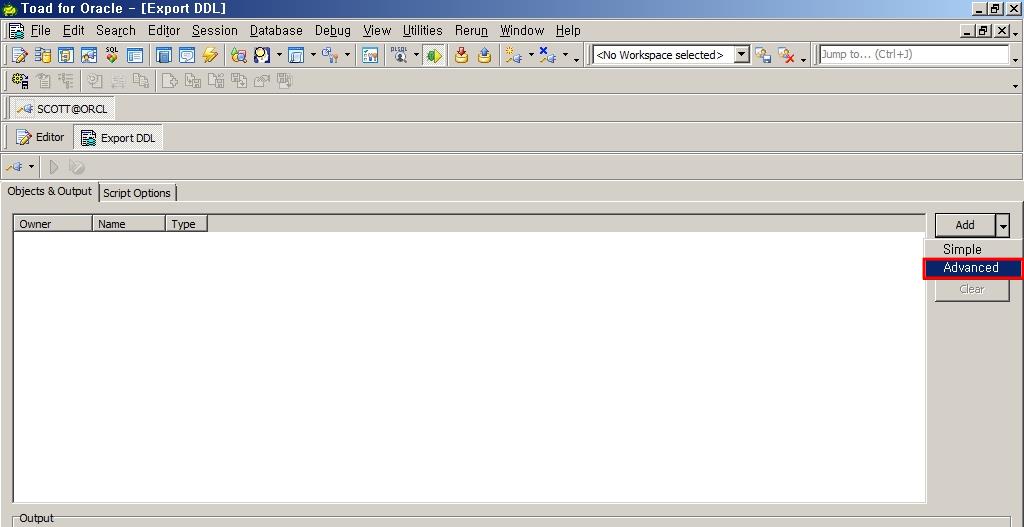The width and height of the screenshot is (1024, 527).
Task: Click the Rollback icon with blue arrow
Action: click(x=484, y=55)
